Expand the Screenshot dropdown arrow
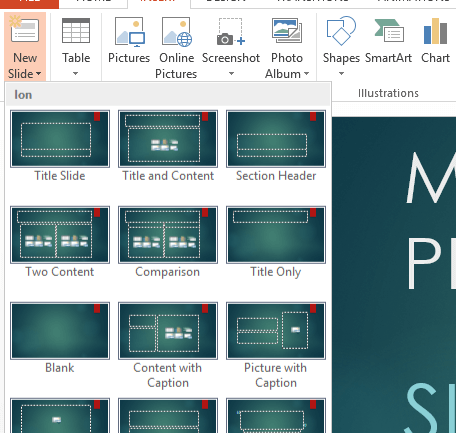456x433 pixels. (231, 73)
